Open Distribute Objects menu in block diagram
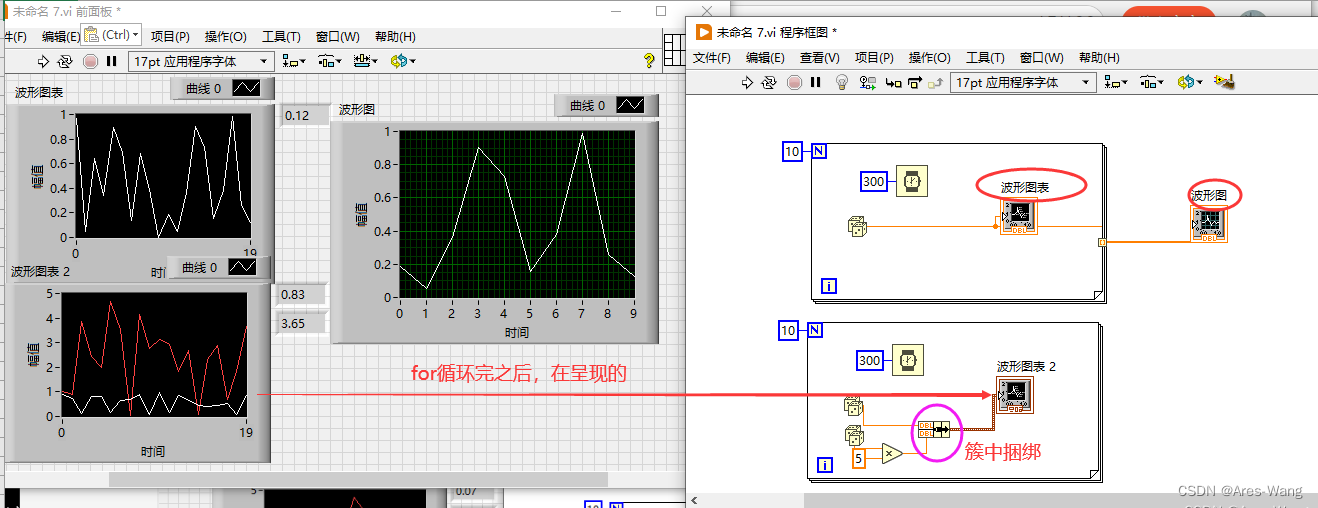 1152,83
